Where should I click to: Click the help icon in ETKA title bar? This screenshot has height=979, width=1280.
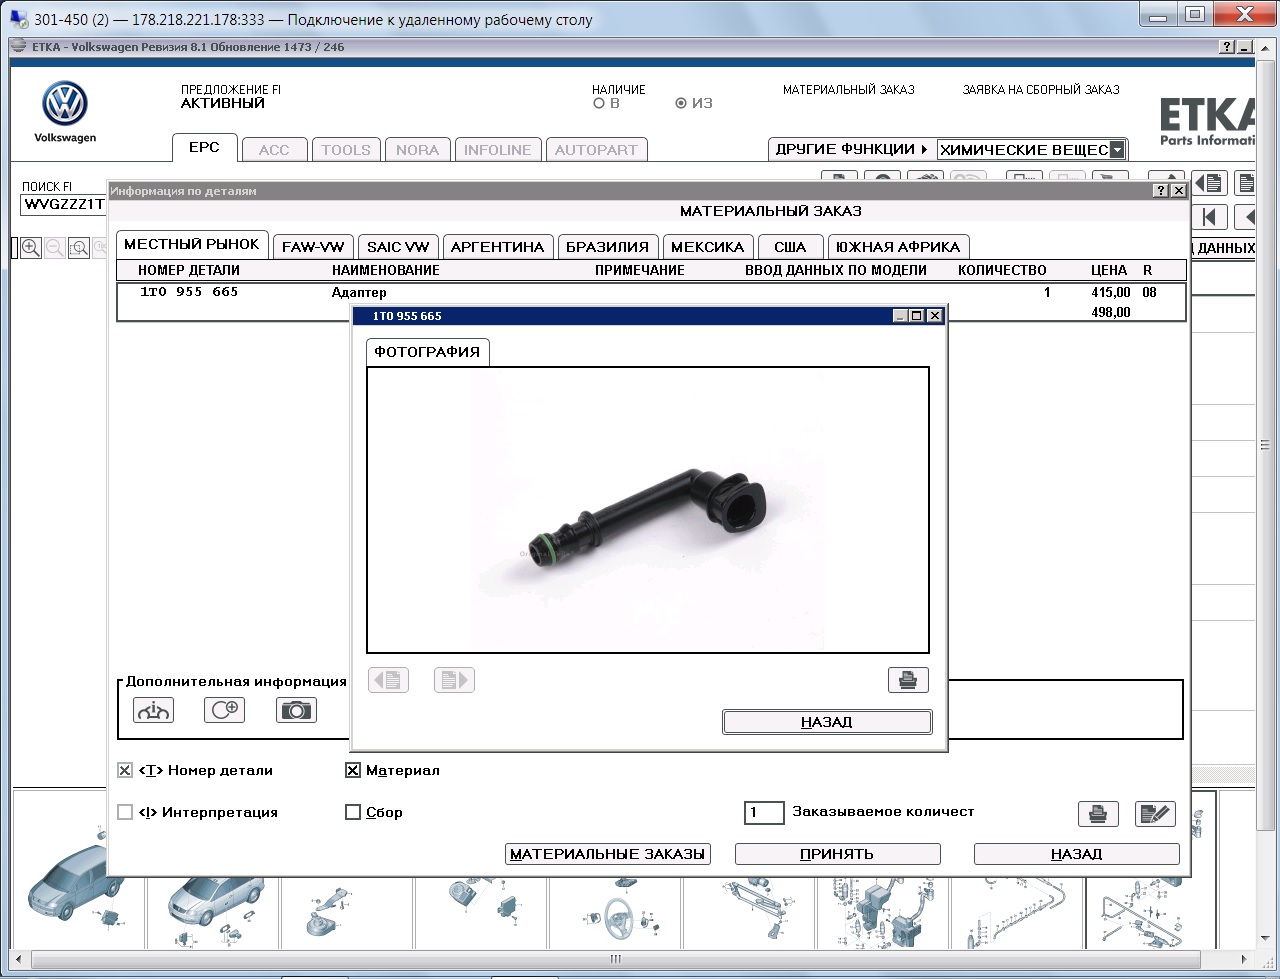tap(1227, 47)
